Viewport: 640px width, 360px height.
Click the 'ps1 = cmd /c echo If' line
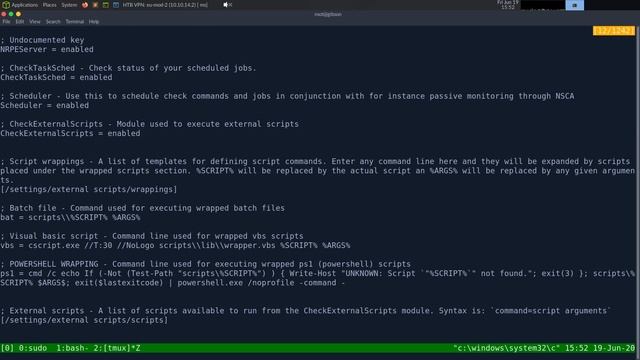click(x=318, y=278)
